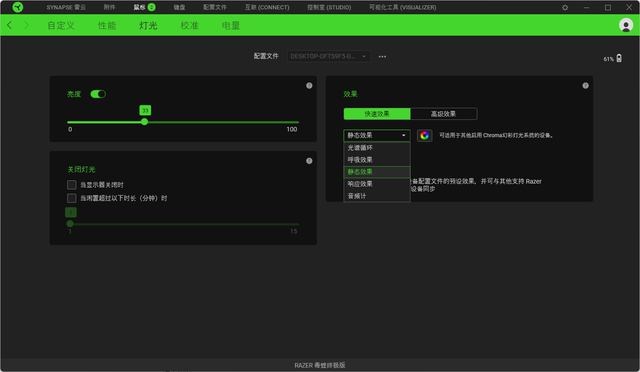Switch to the 电量 tab

[231, 25]
